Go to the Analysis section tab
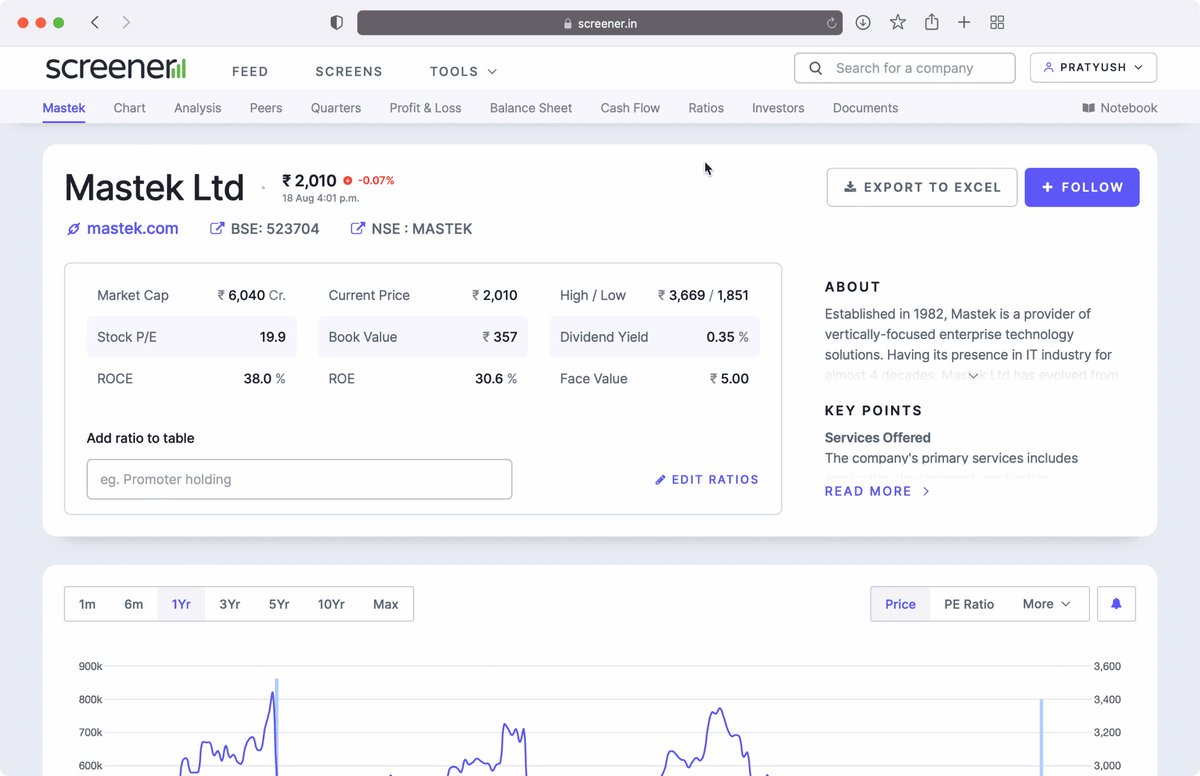Screen dimensions: 1200x776 198,108
